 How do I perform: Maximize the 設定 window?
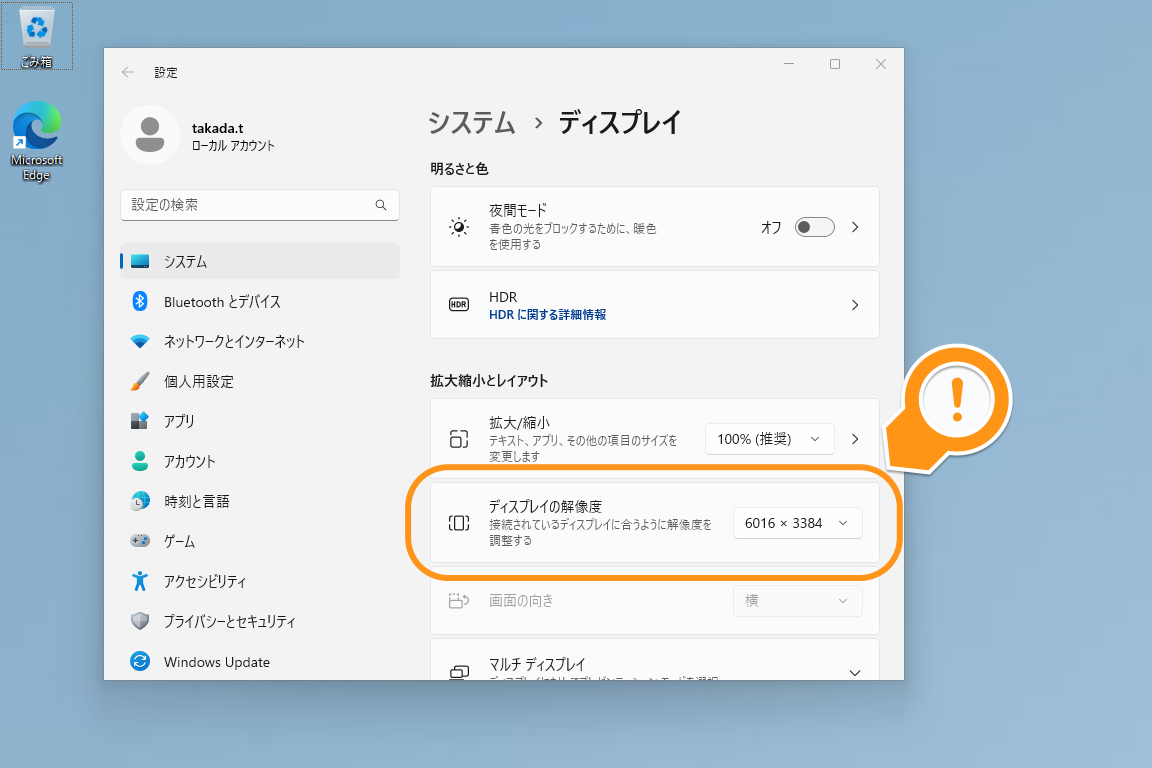(x=835, y=64)
